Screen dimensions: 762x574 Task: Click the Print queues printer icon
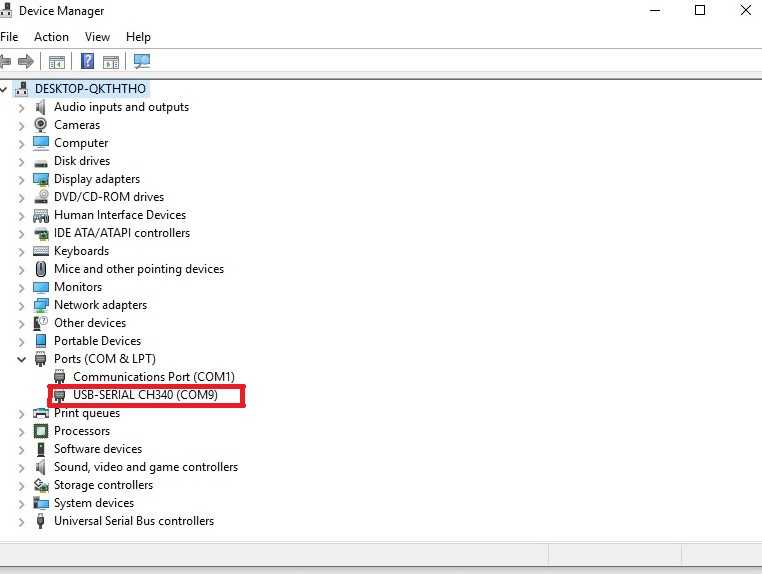41,413
